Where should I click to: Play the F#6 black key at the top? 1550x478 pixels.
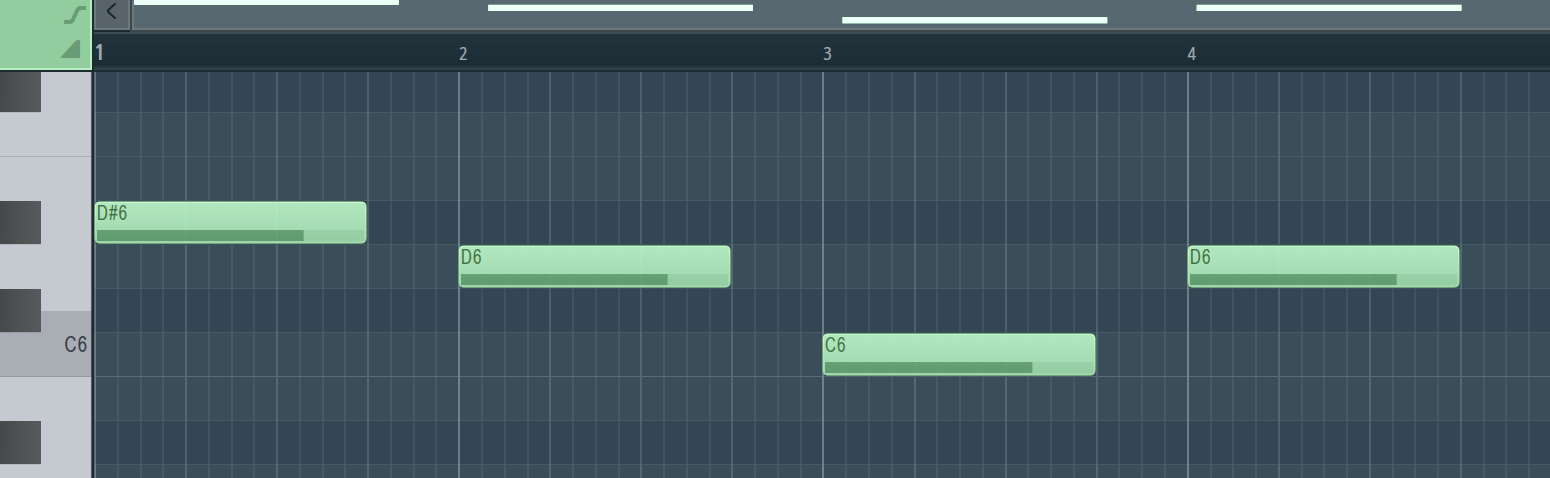[20, 91]
